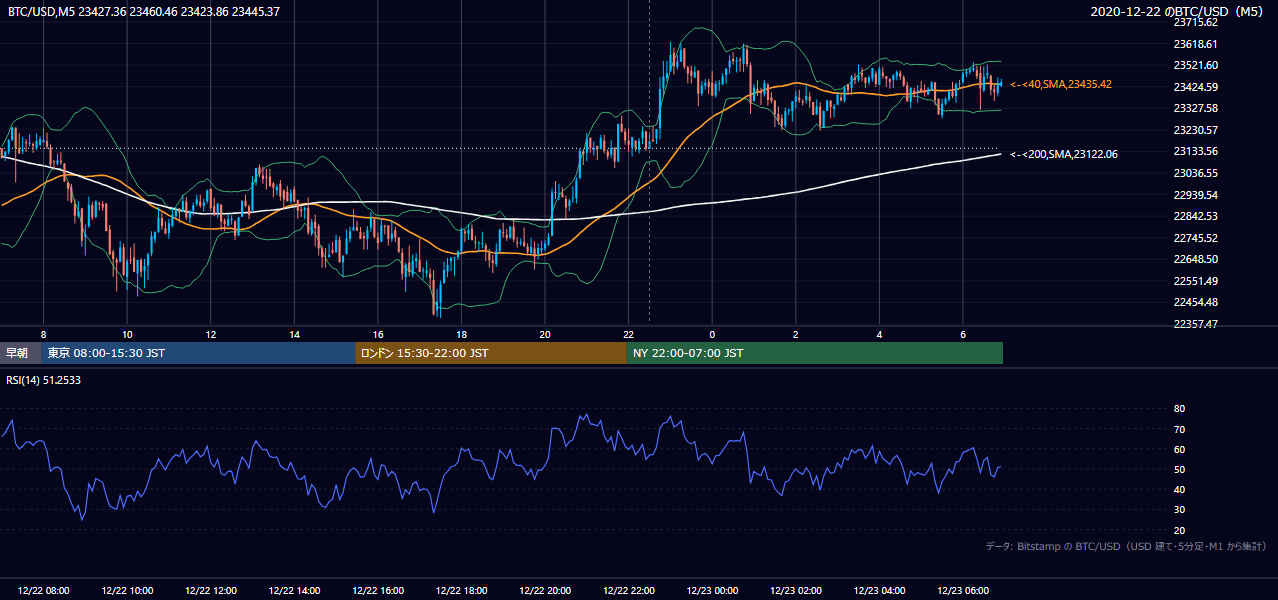Click the RSI axis level 30 label

pos(1179,510)
